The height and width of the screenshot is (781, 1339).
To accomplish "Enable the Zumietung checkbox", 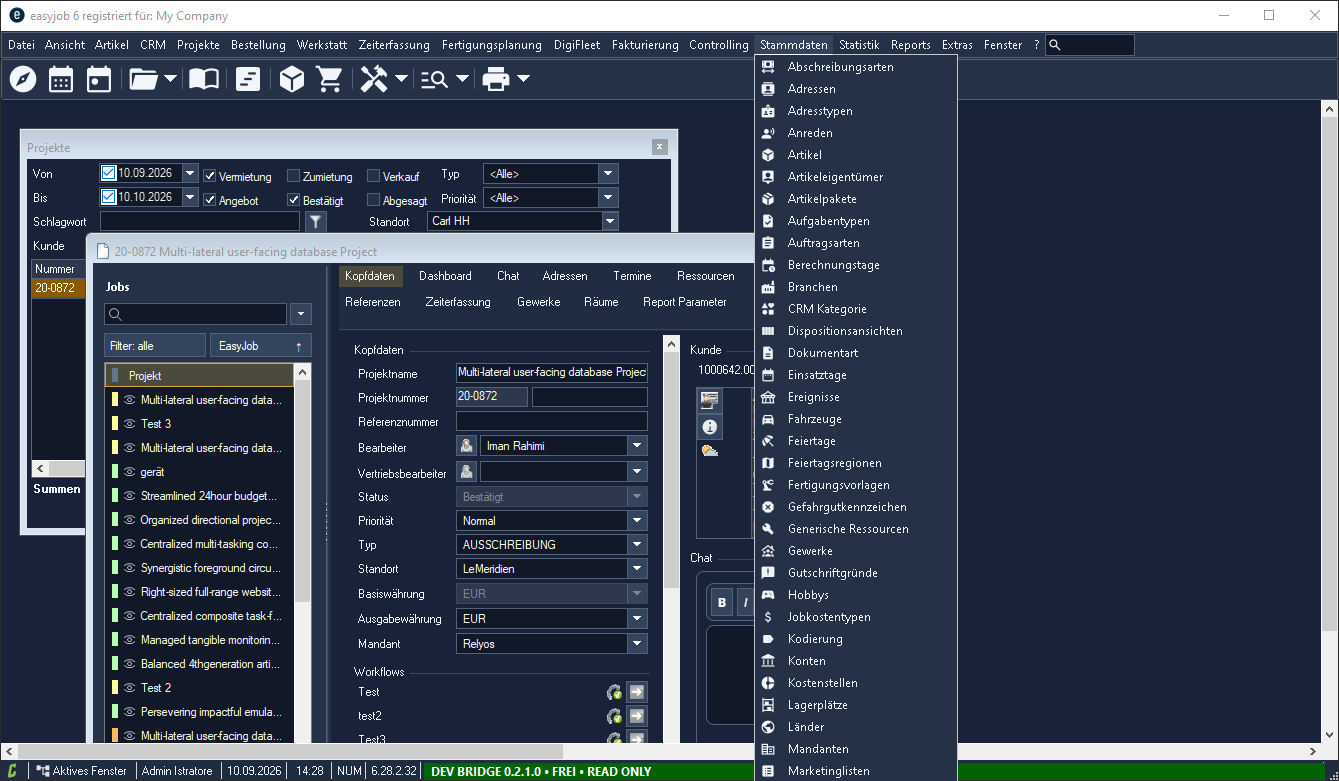I will [294, 176].
